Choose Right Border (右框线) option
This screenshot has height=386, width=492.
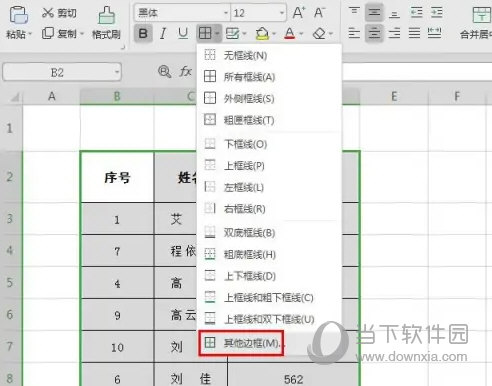pyautogui.click(x=269, y=209)
